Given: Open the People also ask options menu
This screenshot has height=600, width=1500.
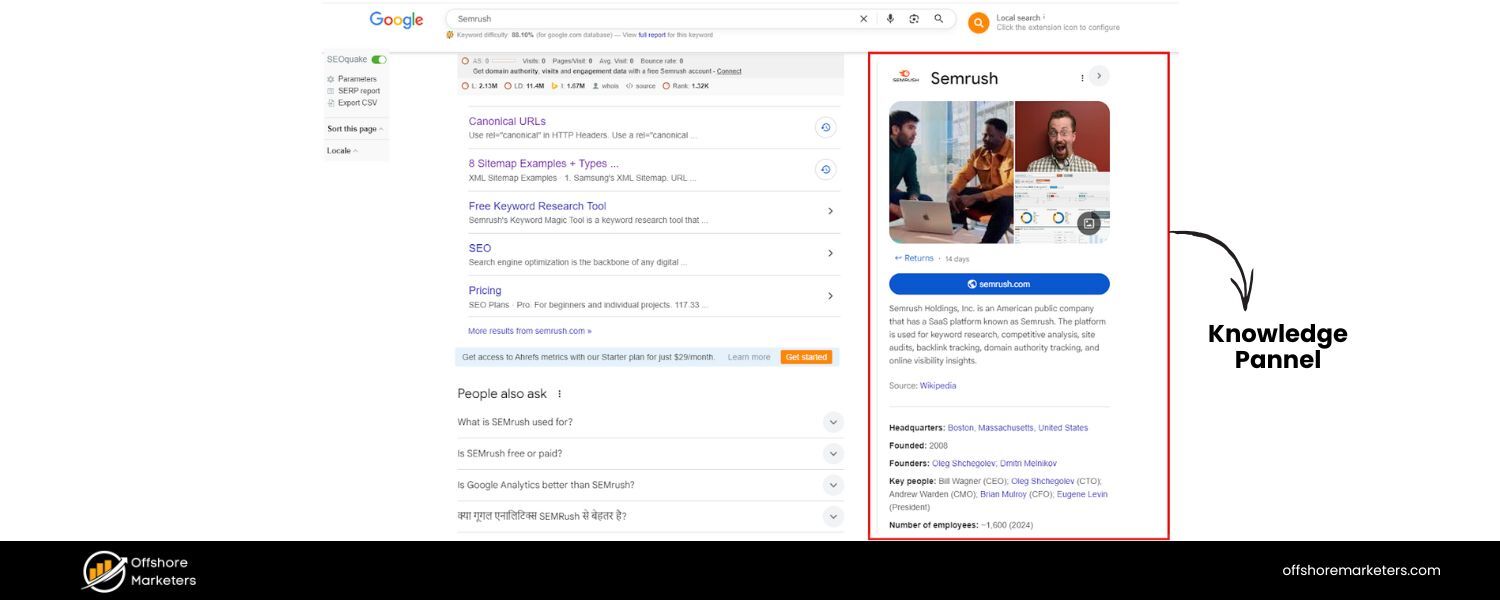Looking at the screenshot, I should point(559,394).
